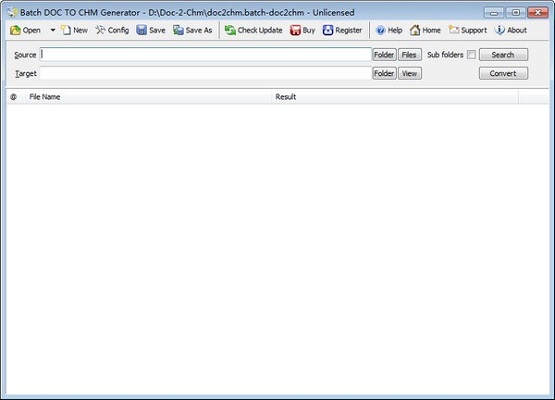
Task: Select source Files button
Action: [x=410, y=55]
